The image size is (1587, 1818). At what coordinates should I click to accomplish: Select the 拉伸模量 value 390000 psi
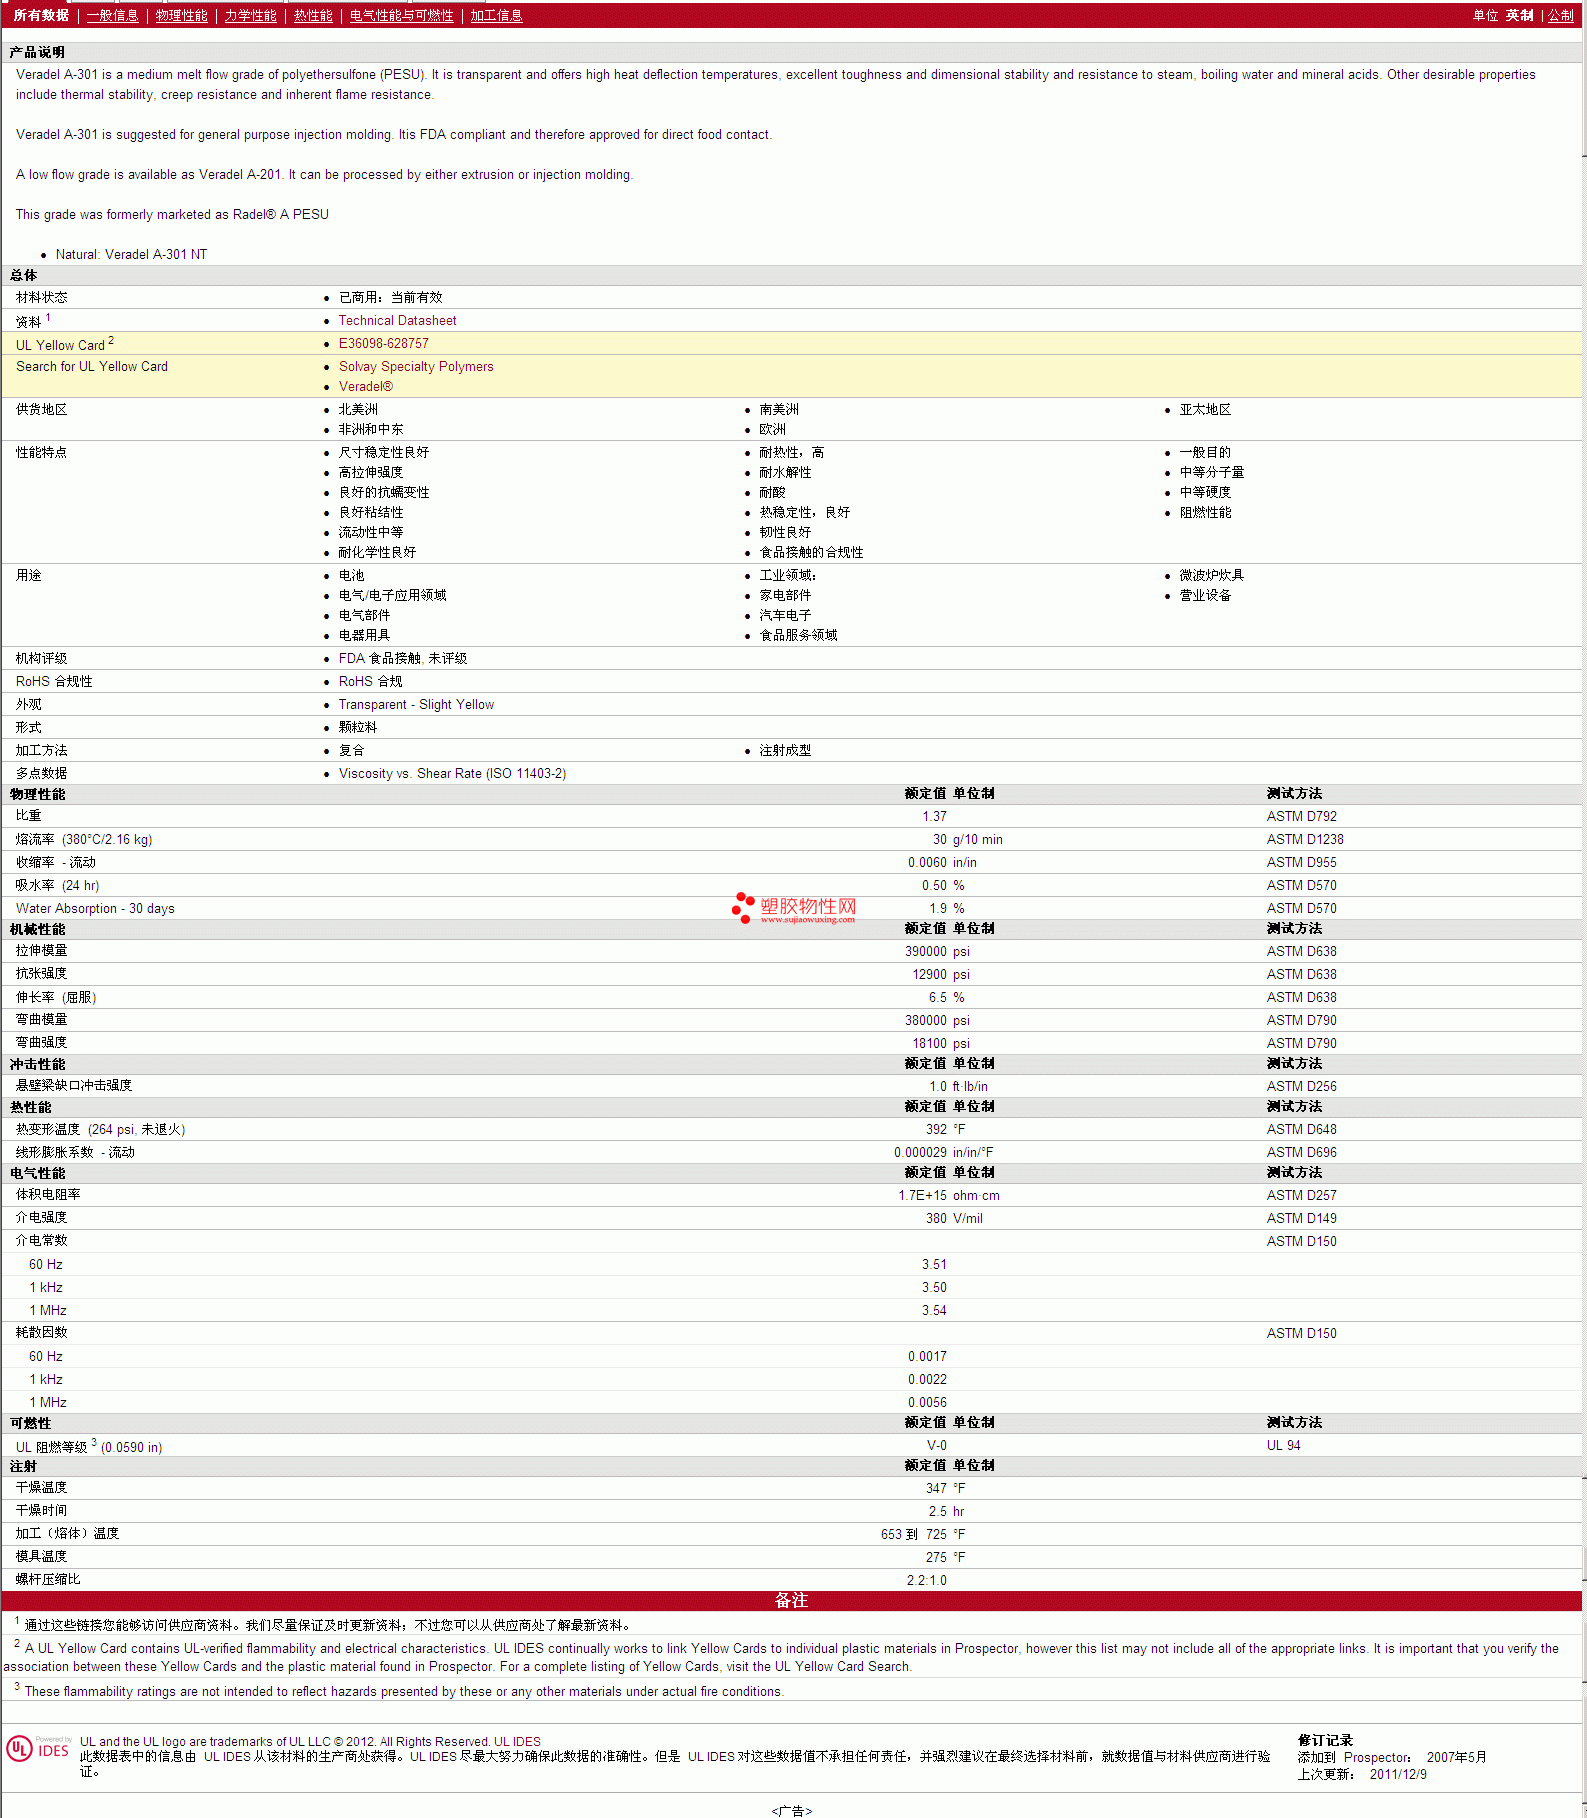937,951
